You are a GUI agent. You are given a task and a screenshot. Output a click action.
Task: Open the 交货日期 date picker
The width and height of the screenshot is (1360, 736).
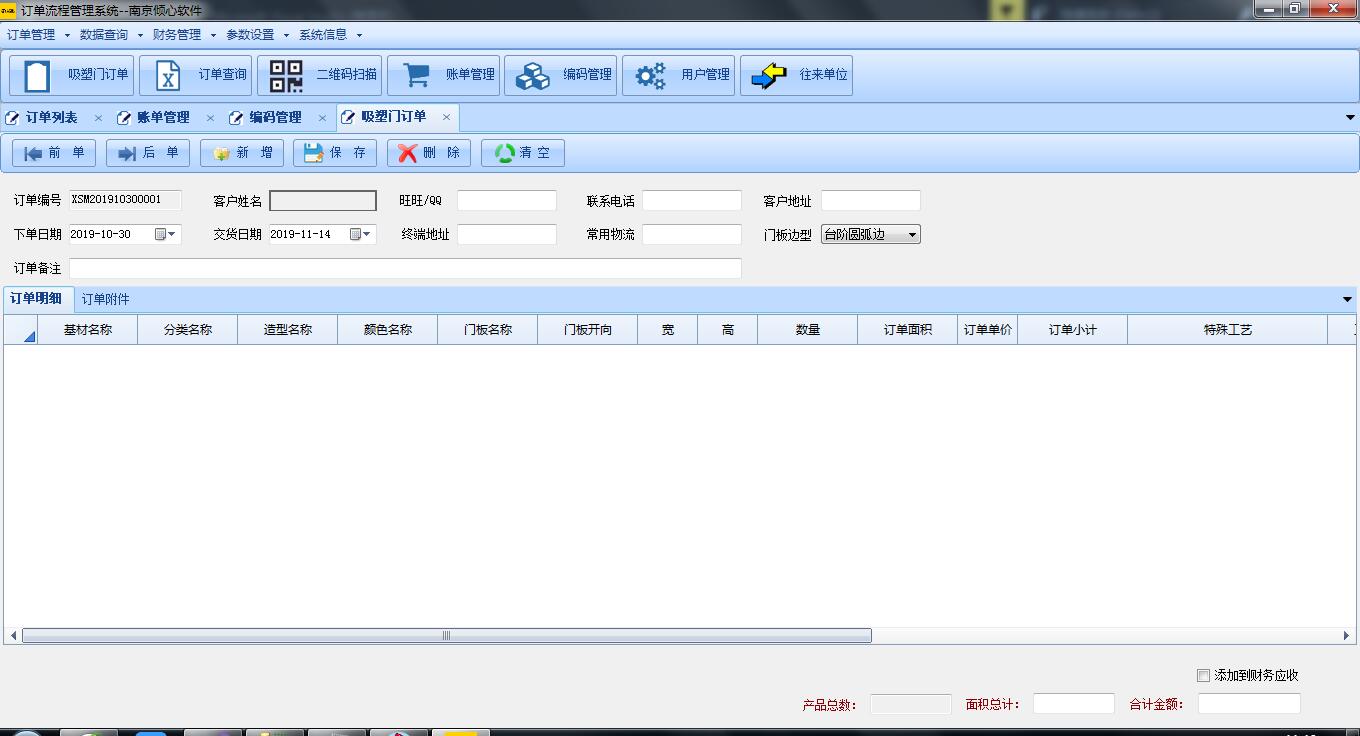pos(366,235)
